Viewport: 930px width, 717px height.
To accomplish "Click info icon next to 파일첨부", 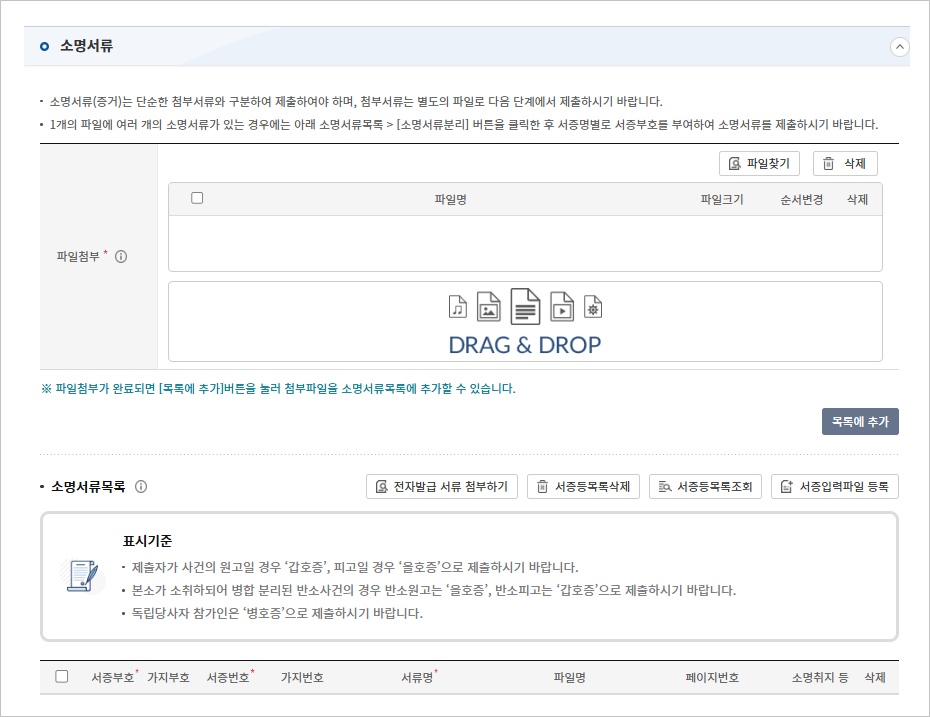I will (121, 257).
